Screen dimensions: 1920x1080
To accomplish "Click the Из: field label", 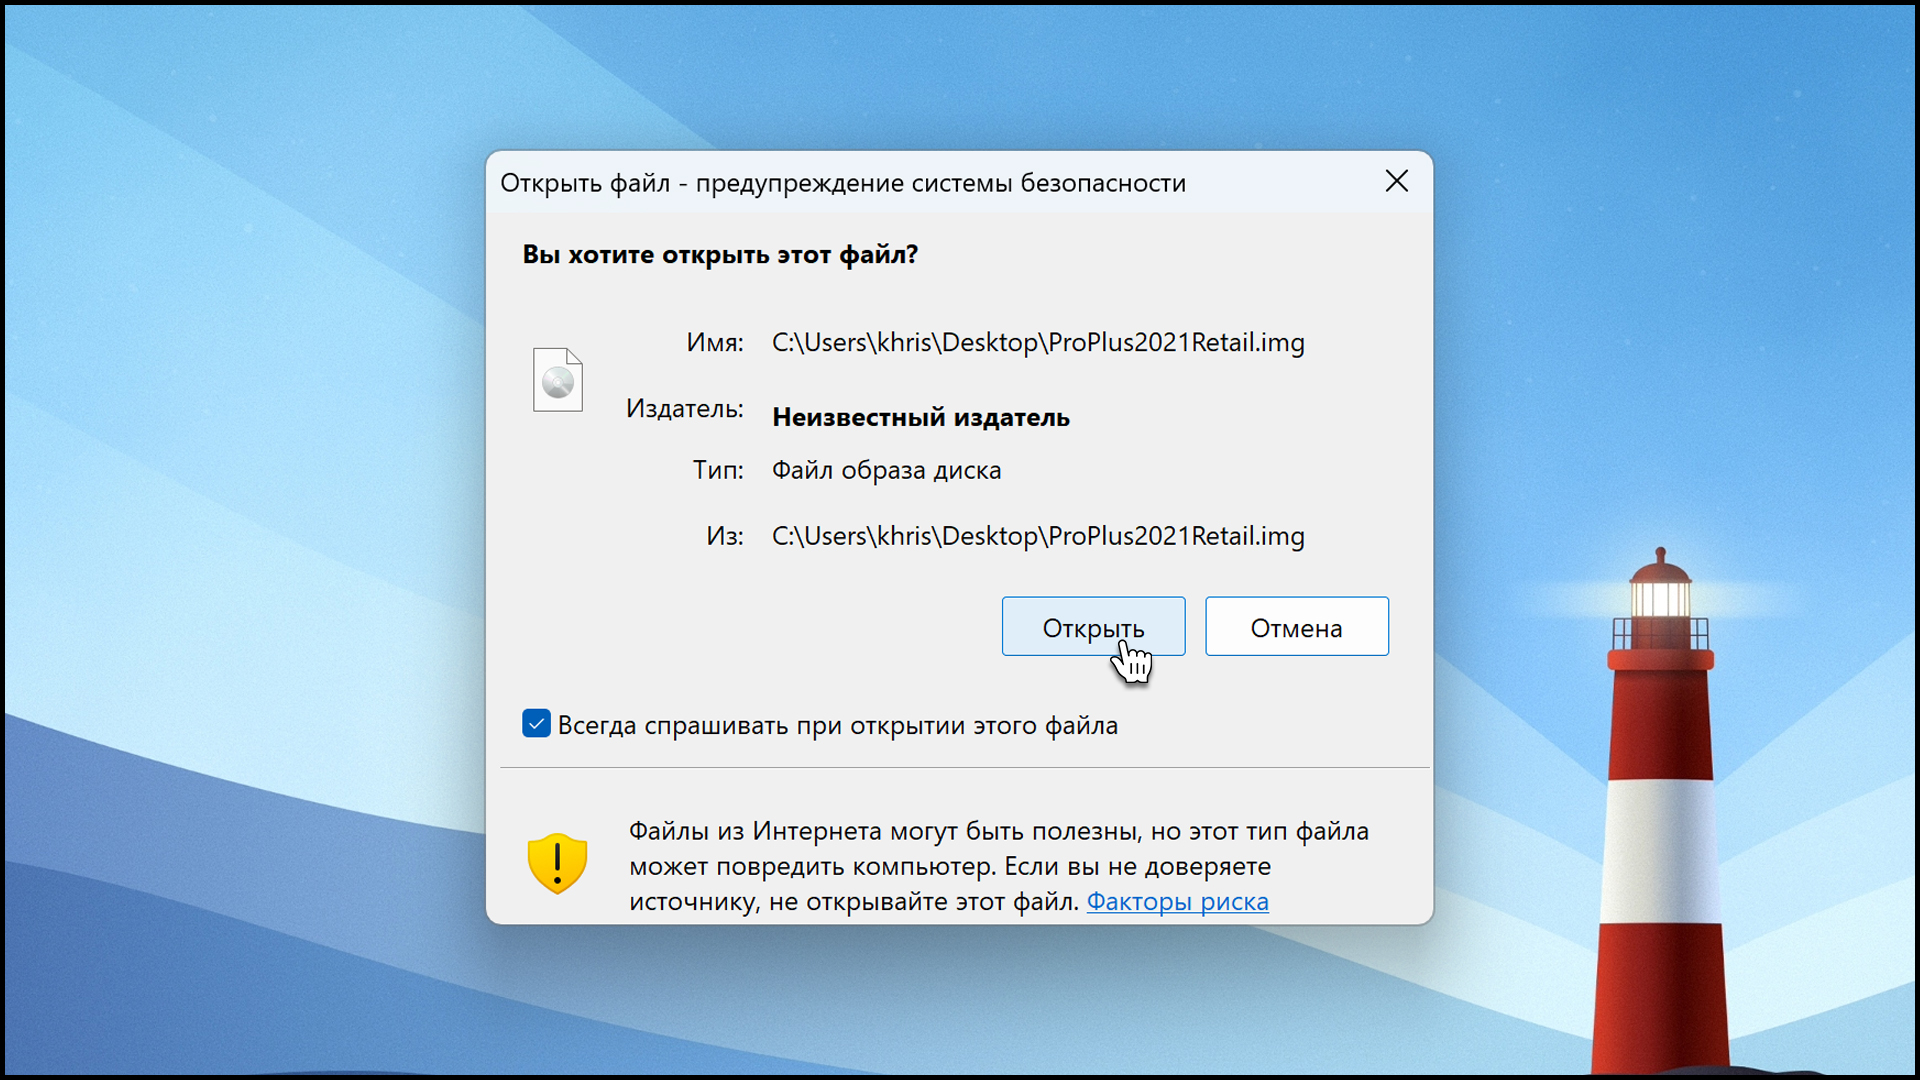I will [x=724, y=536].
